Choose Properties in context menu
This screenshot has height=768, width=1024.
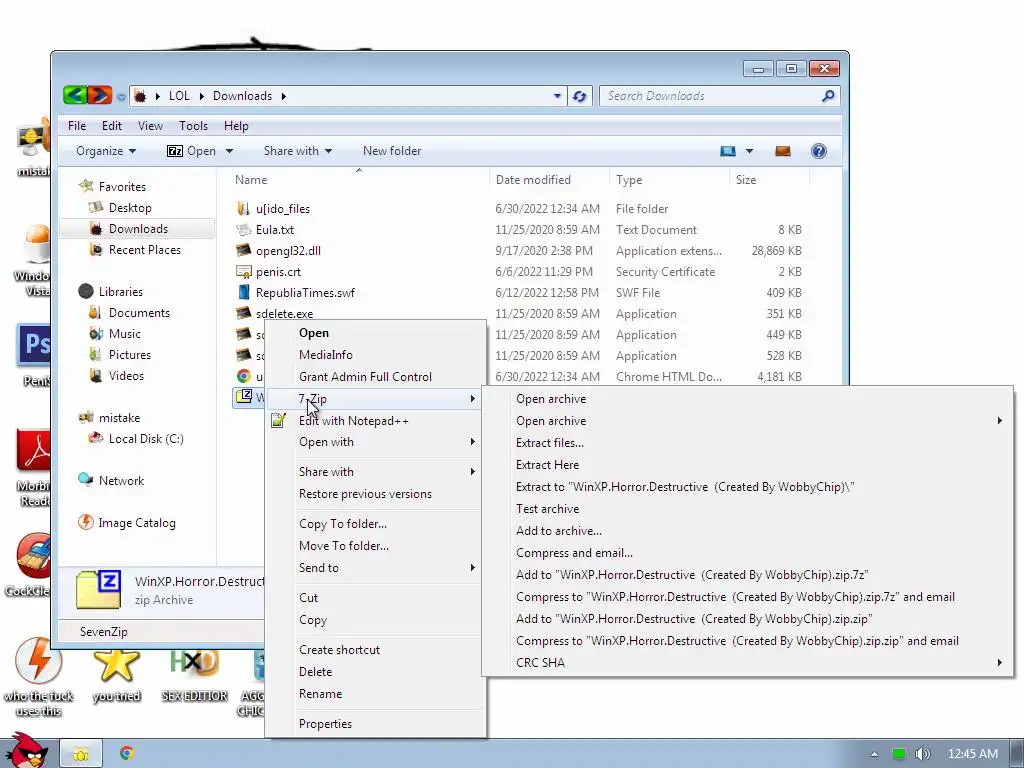coord(325,724)
